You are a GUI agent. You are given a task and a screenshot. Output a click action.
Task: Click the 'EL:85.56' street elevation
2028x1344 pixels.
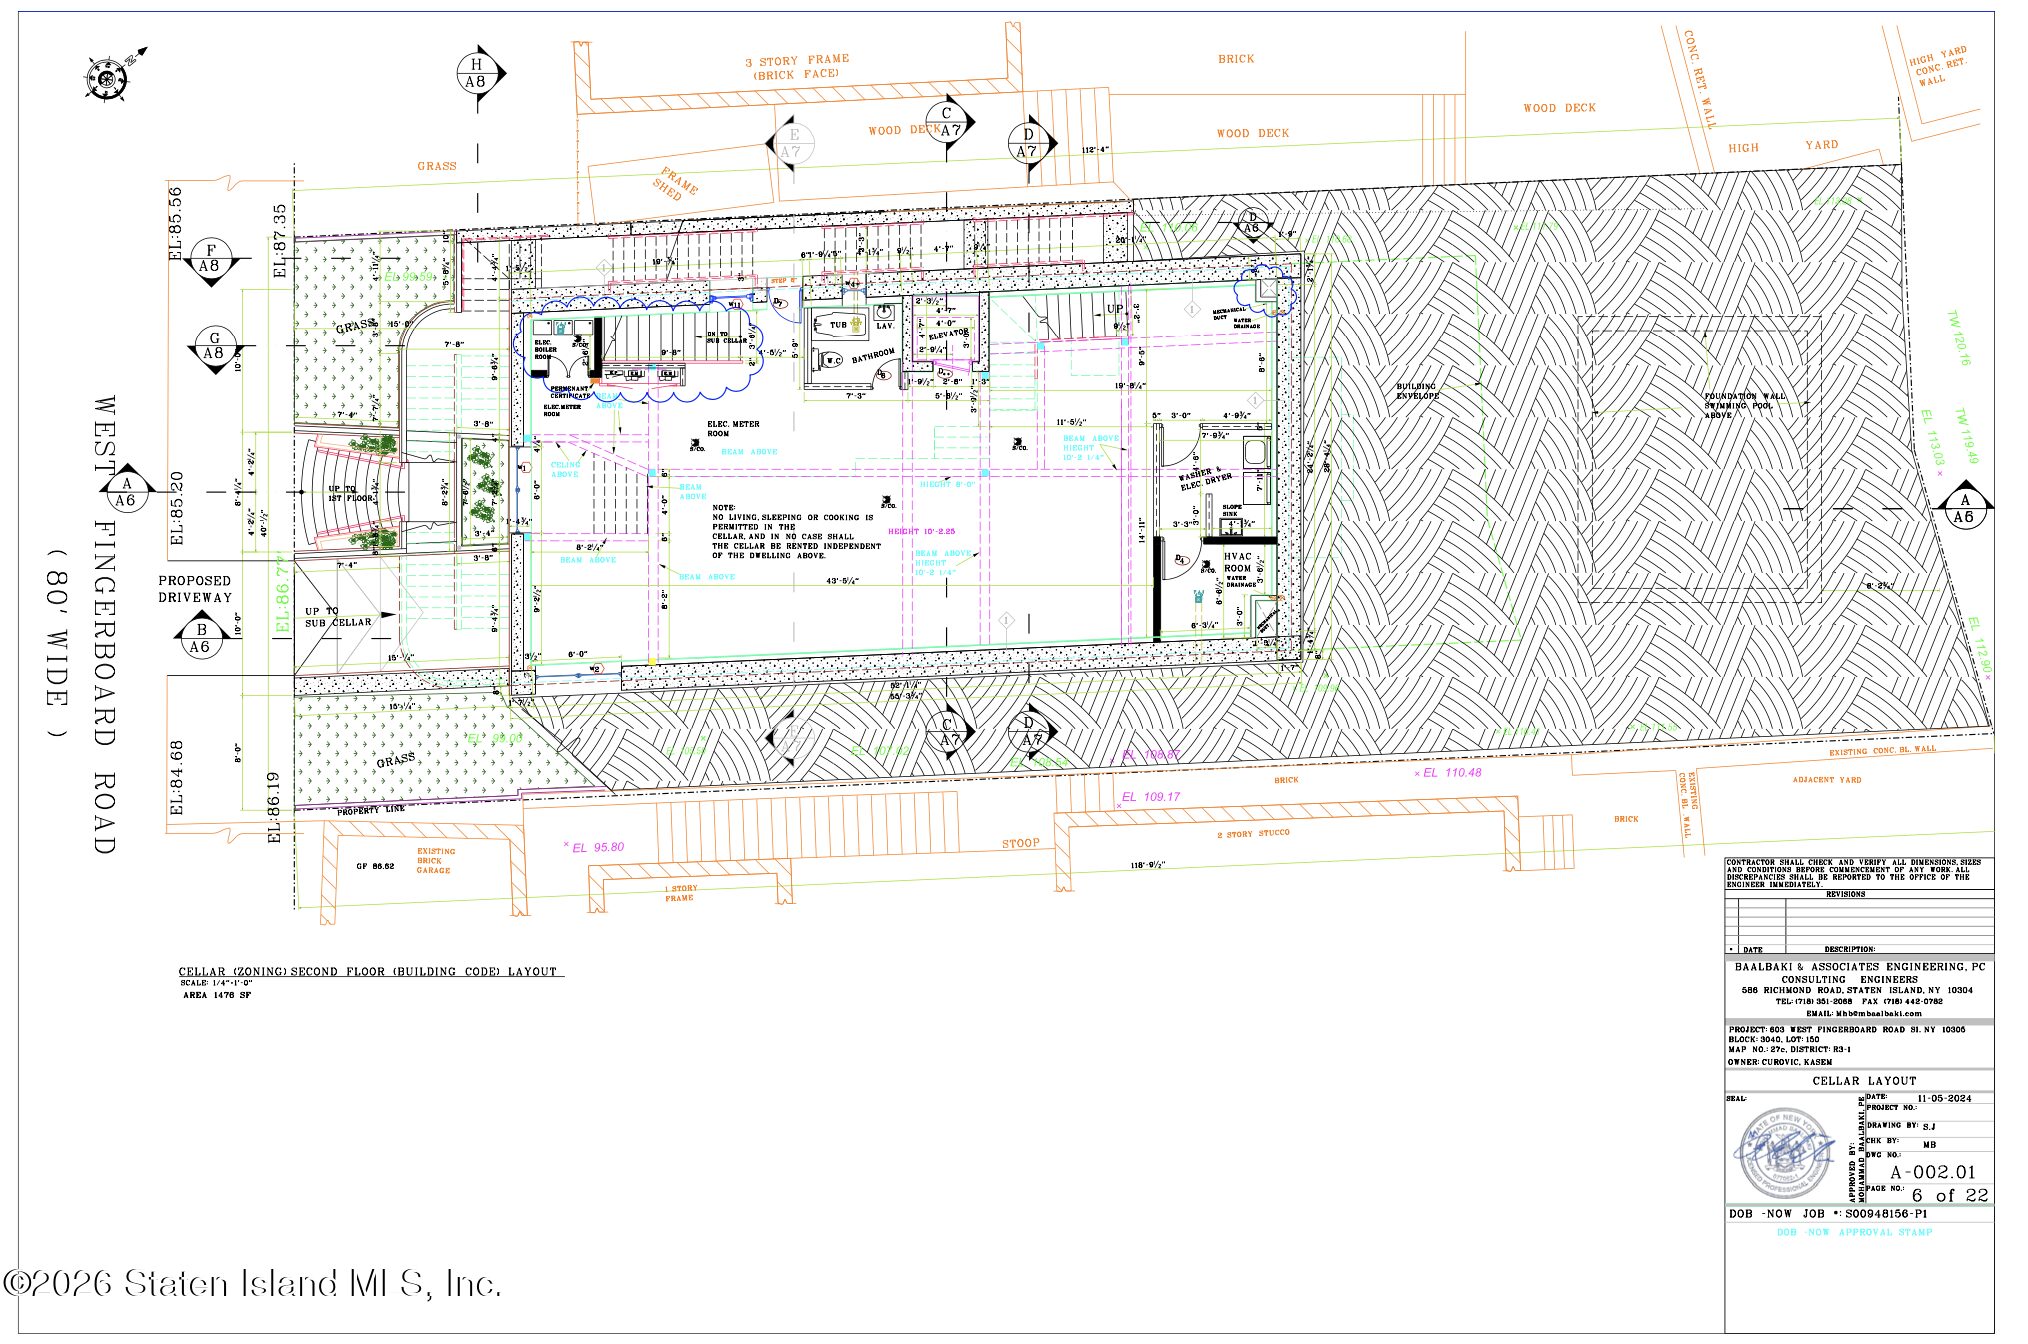[176, 222]
